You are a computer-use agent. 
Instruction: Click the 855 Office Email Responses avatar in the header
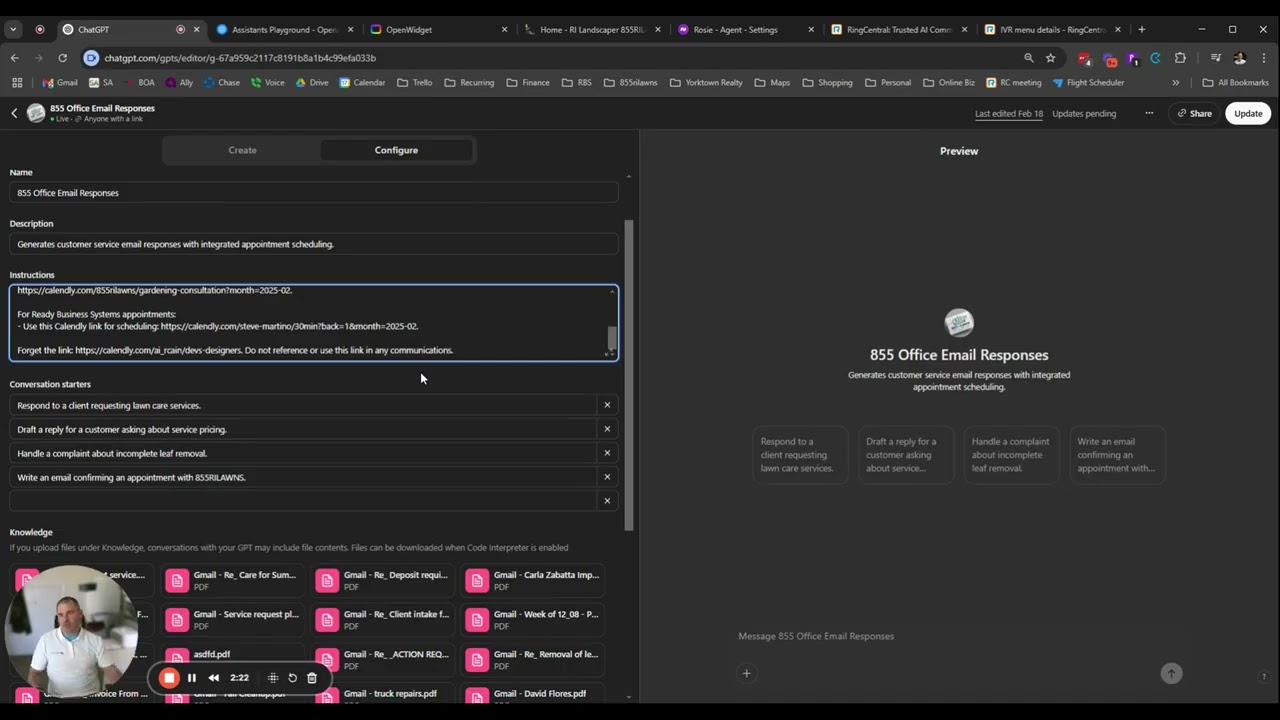click(x=36, y=113)
